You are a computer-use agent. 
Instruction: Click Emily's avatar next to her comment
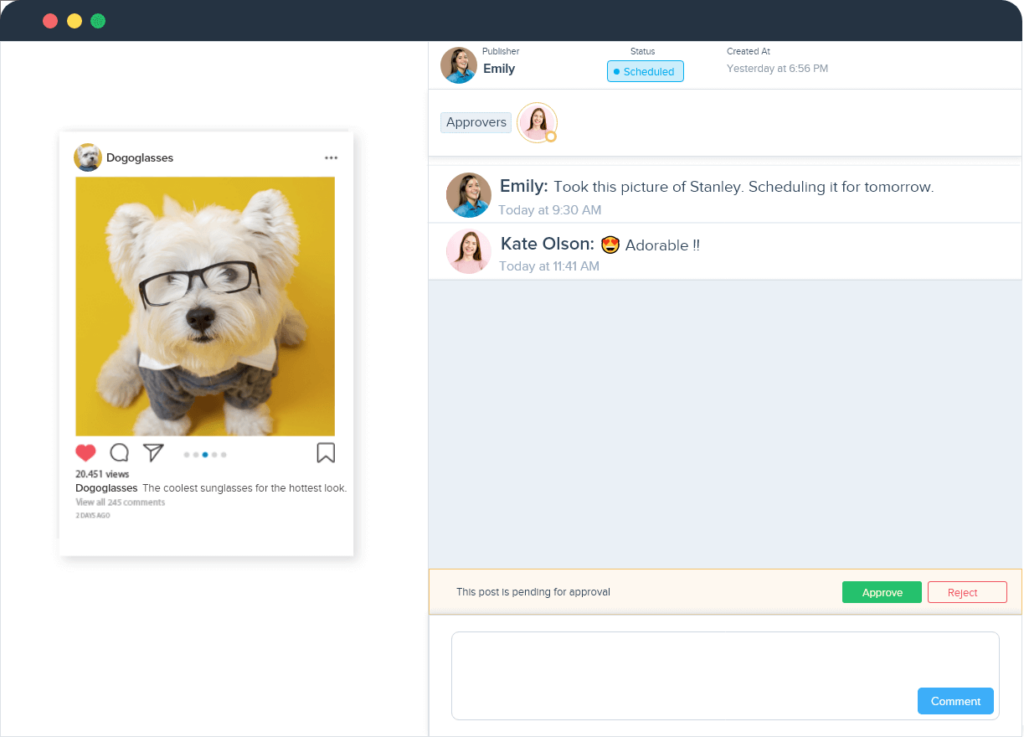[x=468, y=197]
